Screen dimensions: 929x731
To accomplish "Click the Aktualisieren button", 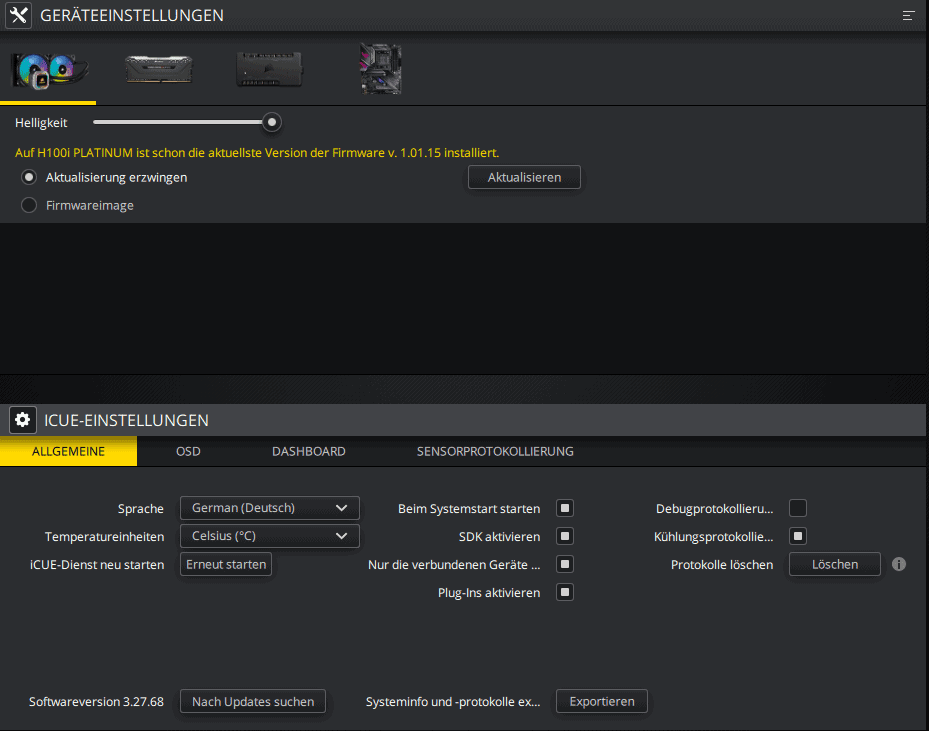I will click(524, 177).
